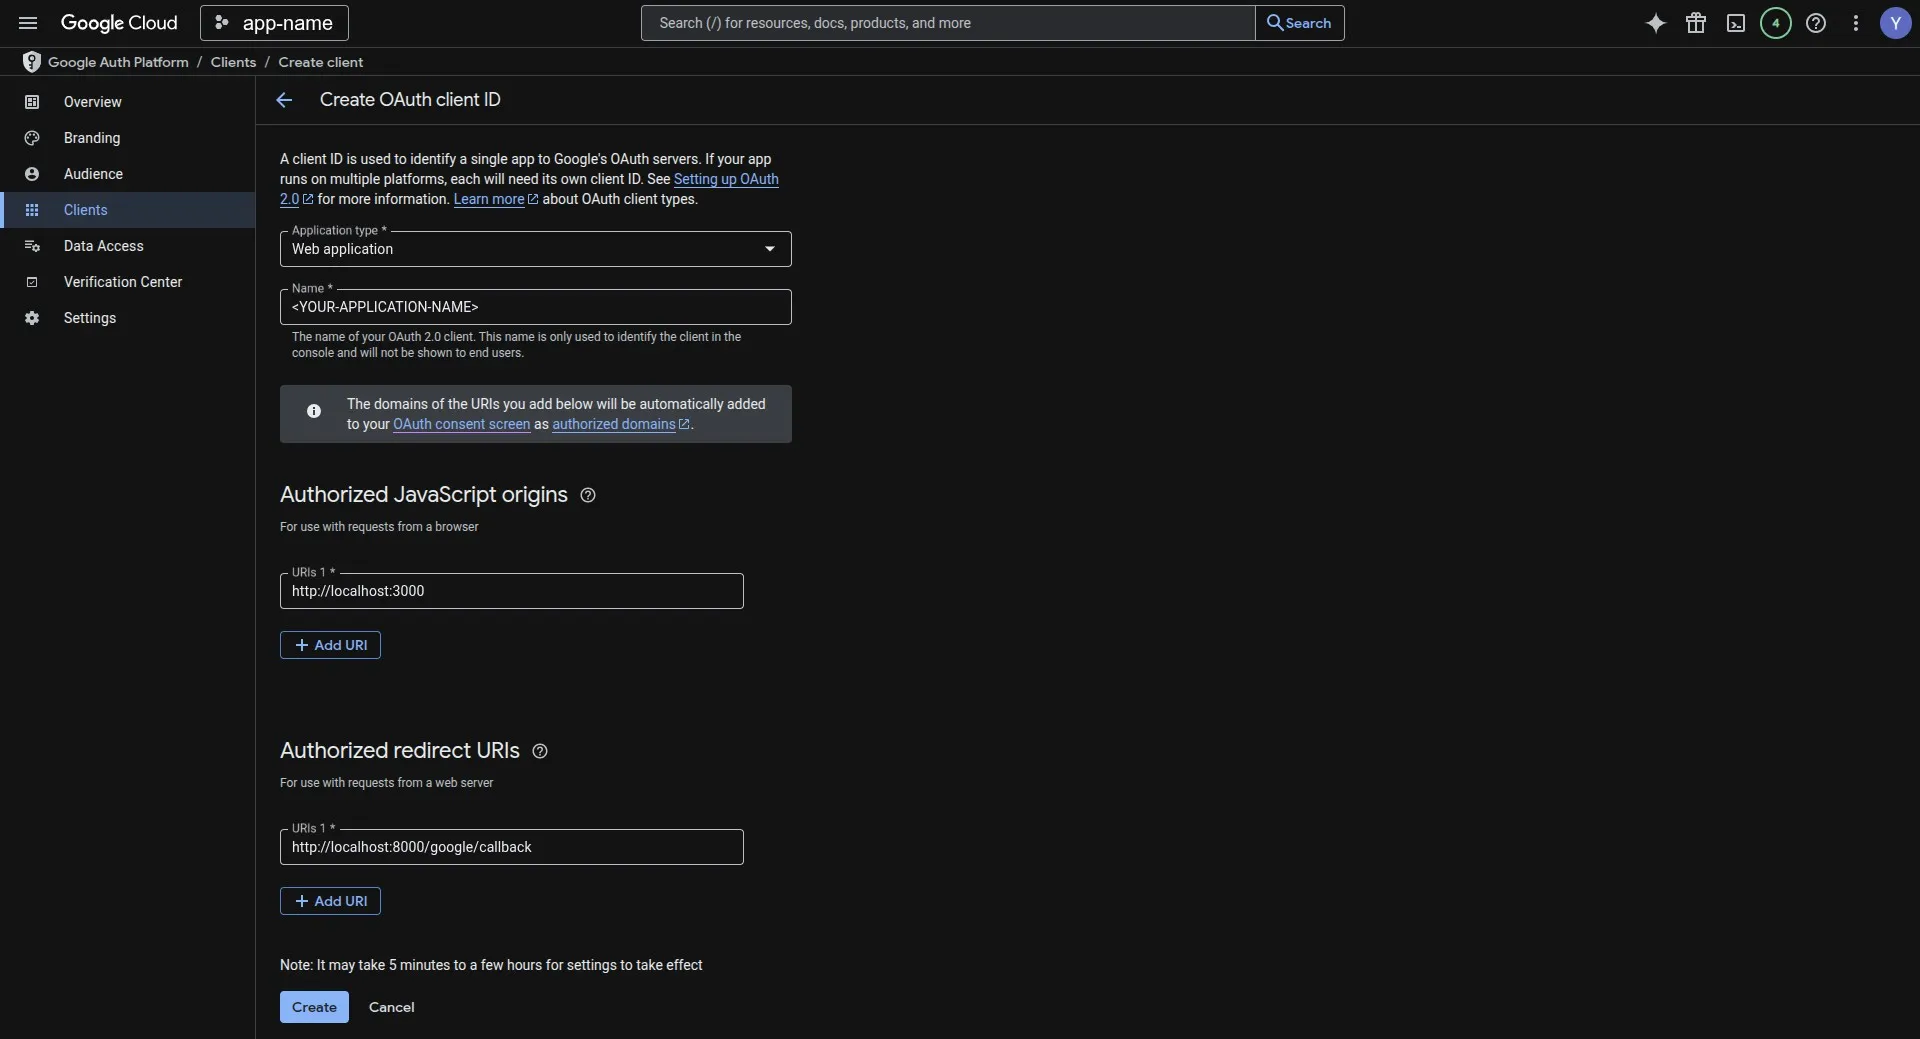
Task: Click the Verification Center checkbox icon
Action: point(32,282)
